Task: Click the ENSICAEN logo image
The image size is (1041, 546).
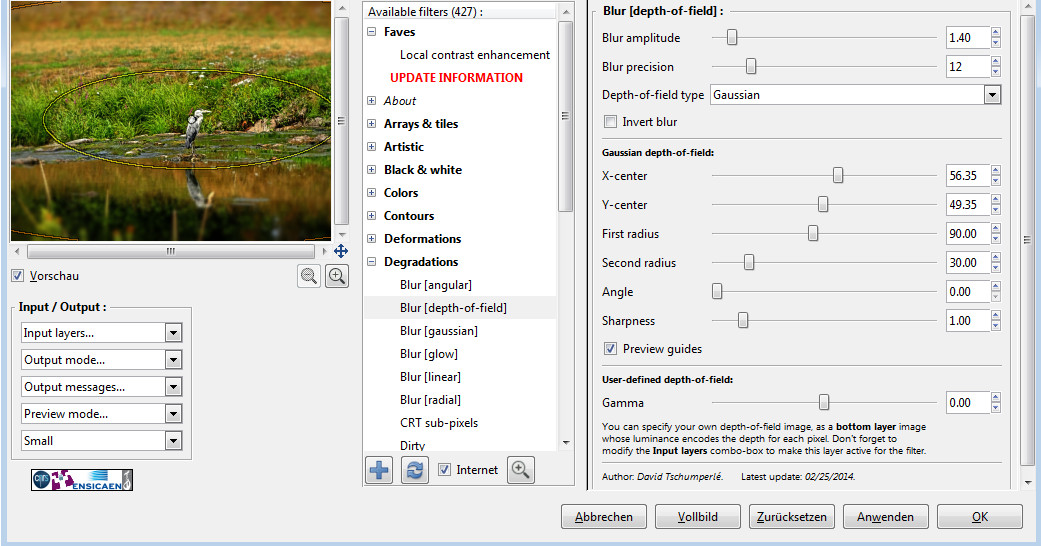Action: [x=82, y=480]
